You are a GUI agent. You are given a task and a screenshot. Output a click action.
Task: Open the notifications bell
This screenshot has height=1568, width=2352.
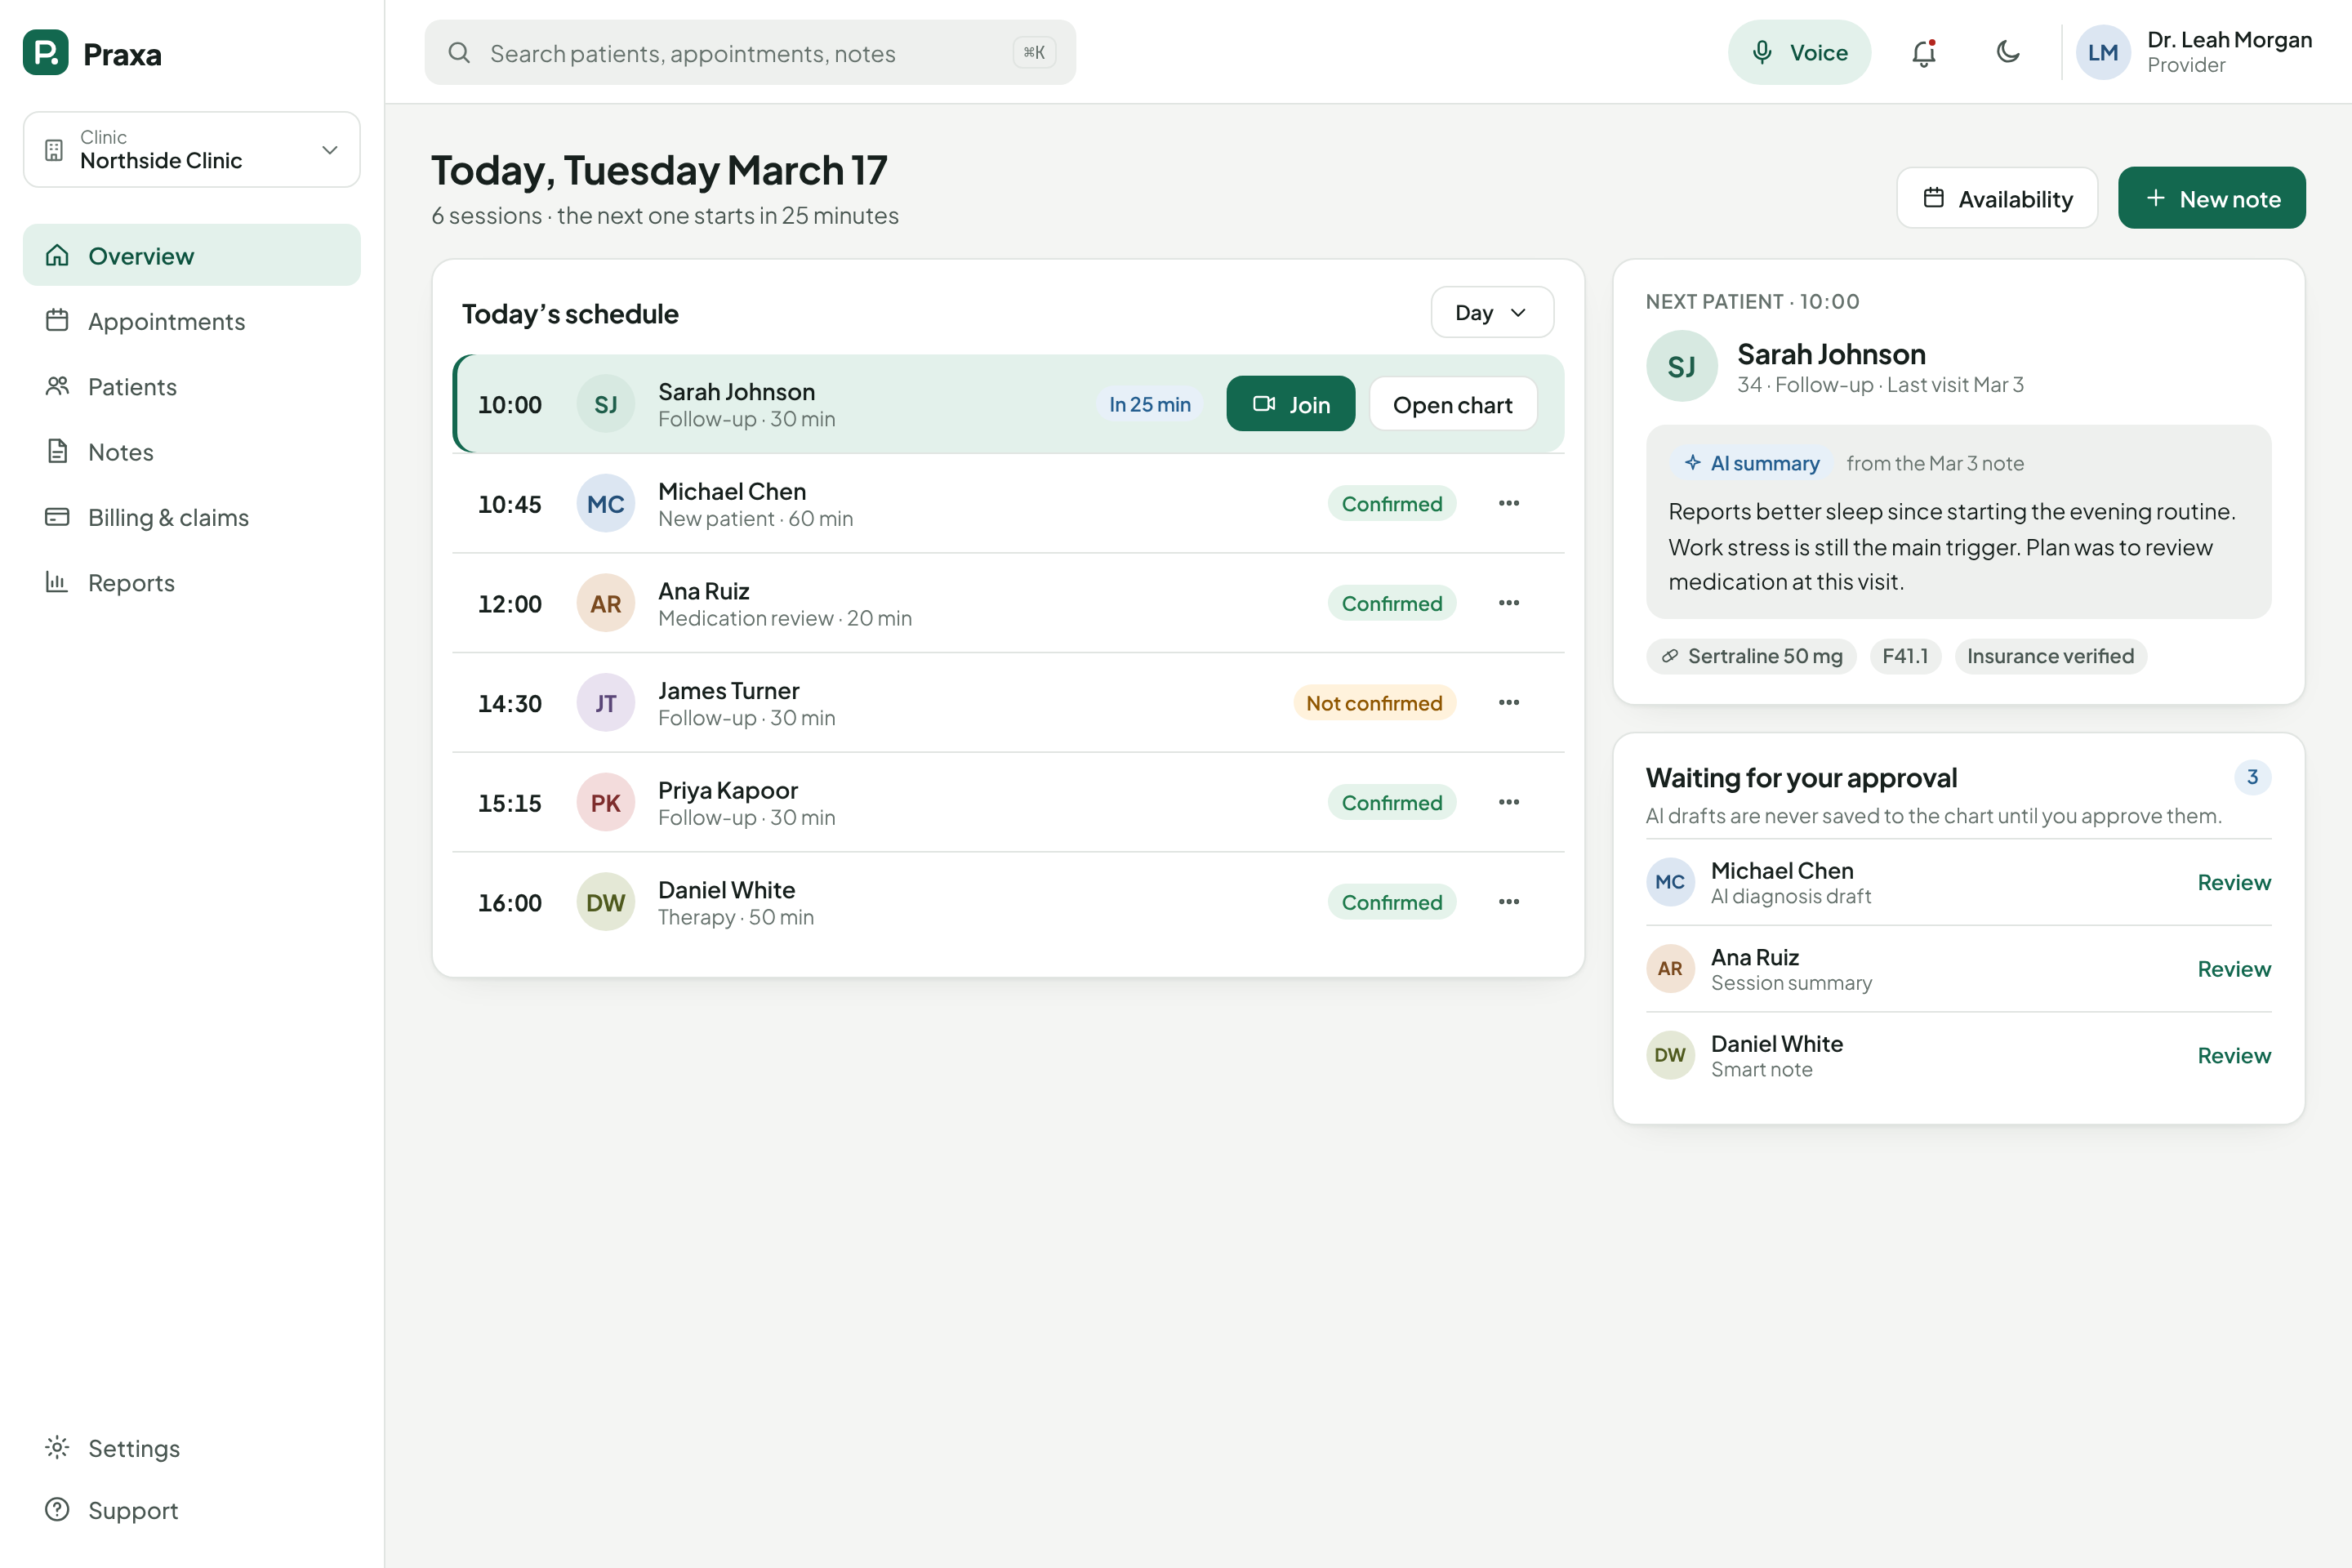(x=1923, y=52)
